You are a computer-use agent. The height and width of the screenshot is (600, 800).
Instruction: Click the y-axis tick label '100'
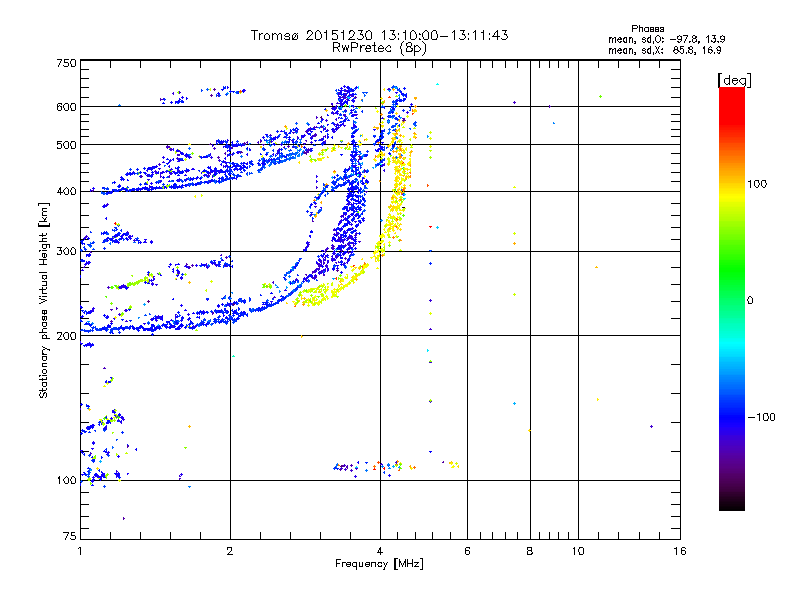pyautogui.click(x=66, y=481)
